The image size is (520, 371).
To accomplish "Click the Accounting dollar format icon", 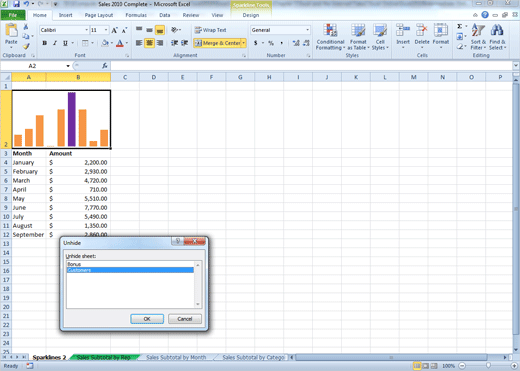I will (256, 43).
